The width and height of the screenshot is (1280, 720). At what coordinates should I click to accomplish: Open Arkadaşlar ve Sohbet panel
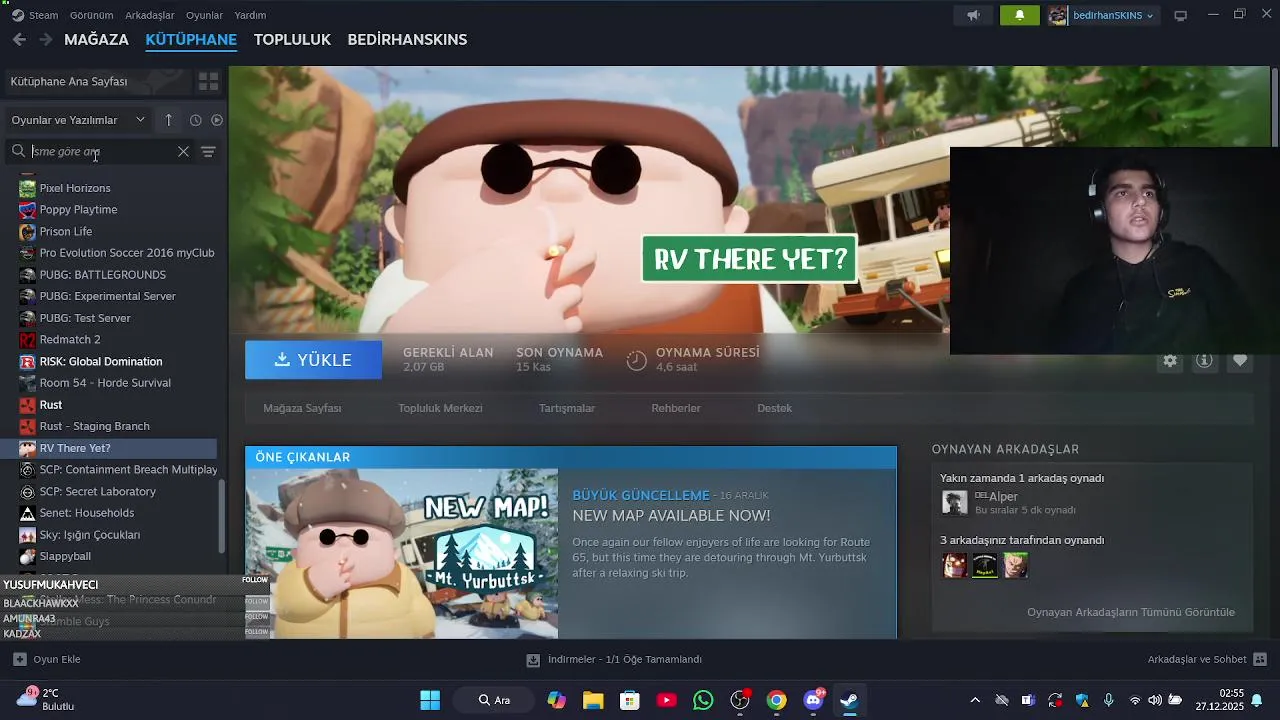click(x=1207, y=660)
